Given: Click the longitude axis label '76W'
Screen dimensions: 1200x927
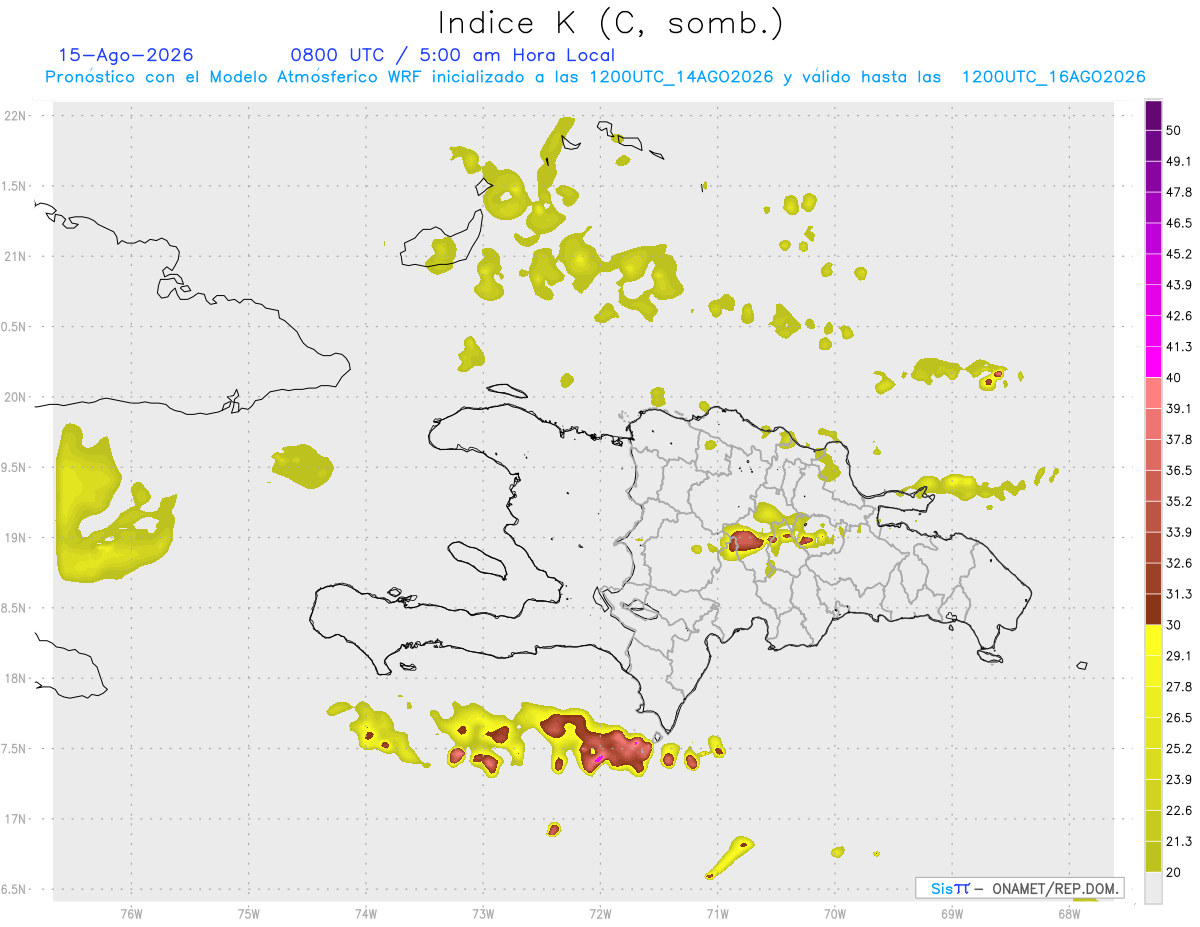Looking at the screenshot, I should 131,913.
